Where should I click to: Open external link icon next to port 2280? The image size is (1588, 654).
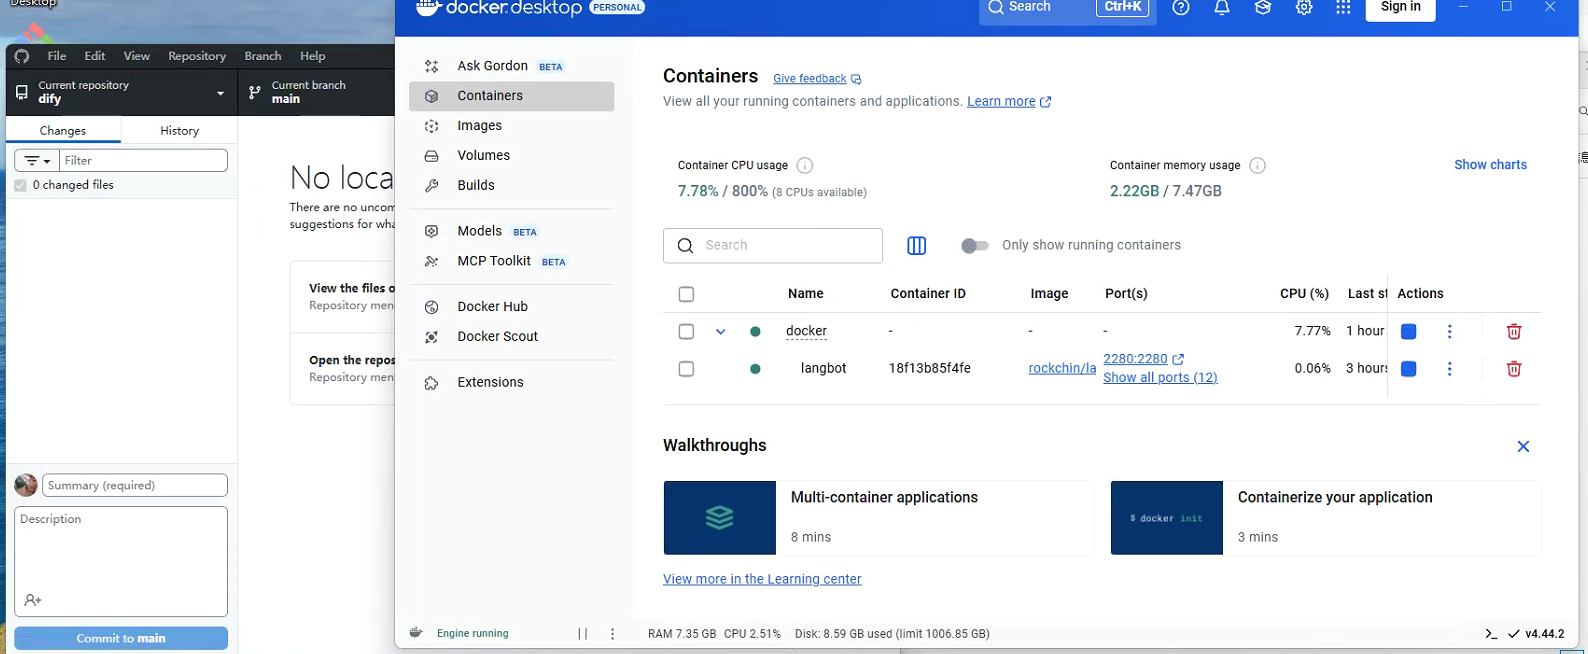pos(1178,360)
